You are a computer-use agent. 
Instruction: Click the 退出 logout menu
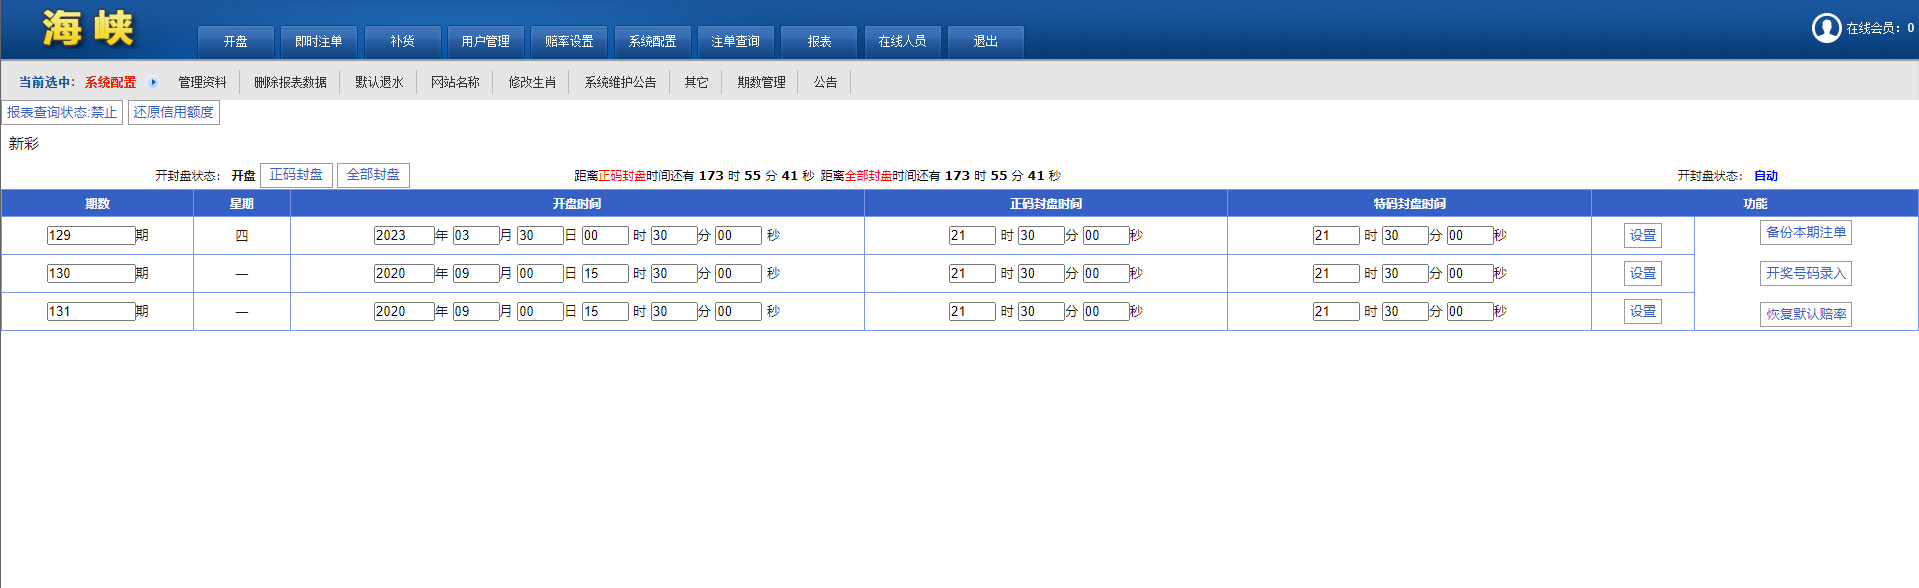pos(986,42)
